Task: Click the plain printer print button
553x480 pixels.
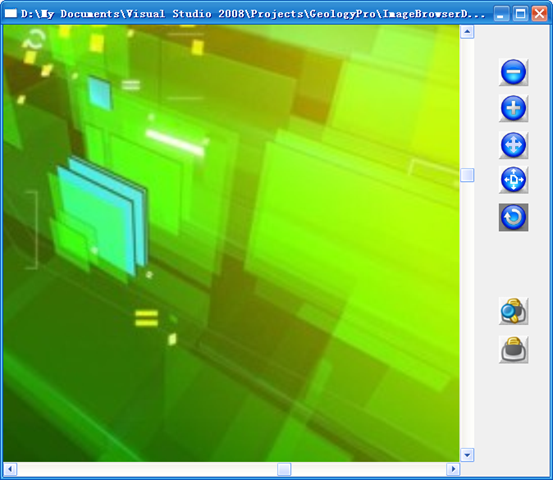Action: point(514,350)
